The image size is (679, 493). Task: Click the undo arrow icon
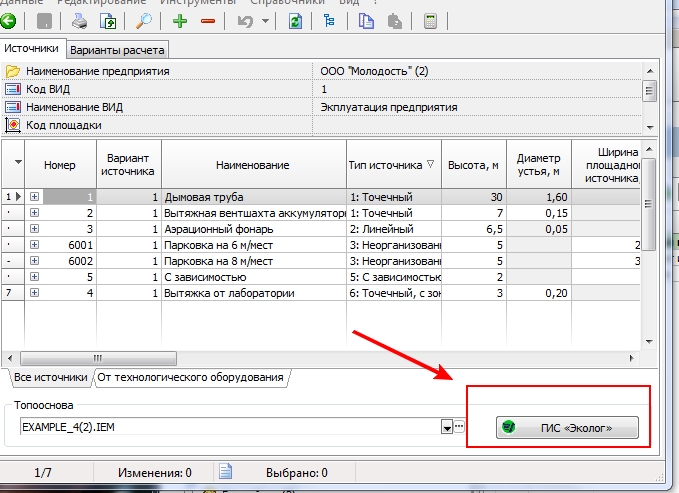point(243,20)
